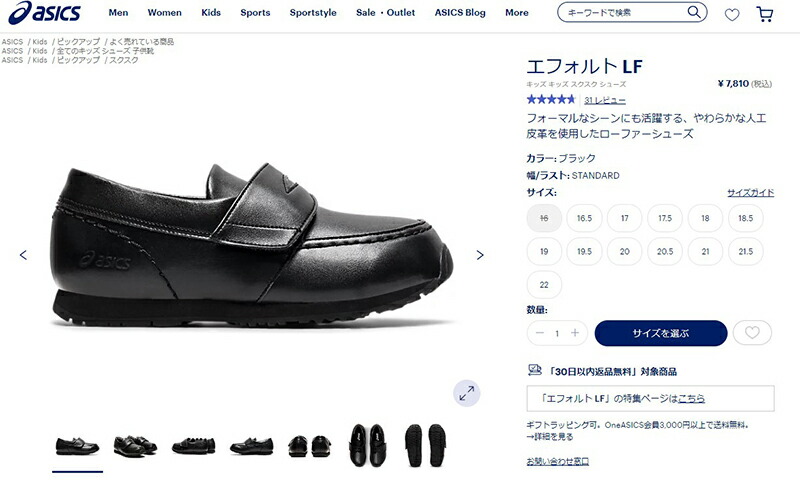Viewport: 800px width, 497px height.
Task: Select size 16.5
Action: (584, 218)
